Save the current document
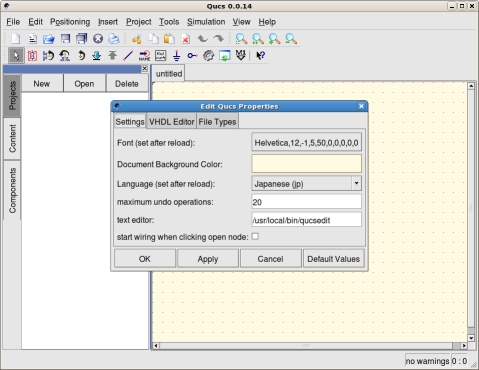This screenshot has width=479, height=370. (65, 39)
